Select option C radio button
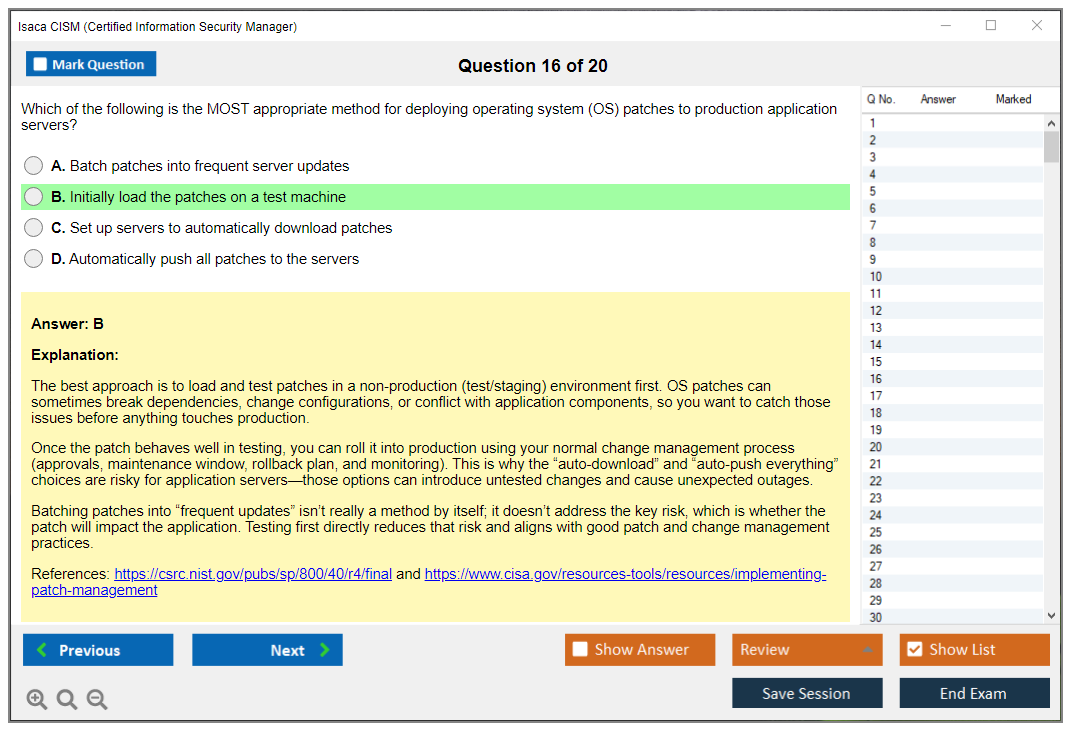 click(33, 227)
